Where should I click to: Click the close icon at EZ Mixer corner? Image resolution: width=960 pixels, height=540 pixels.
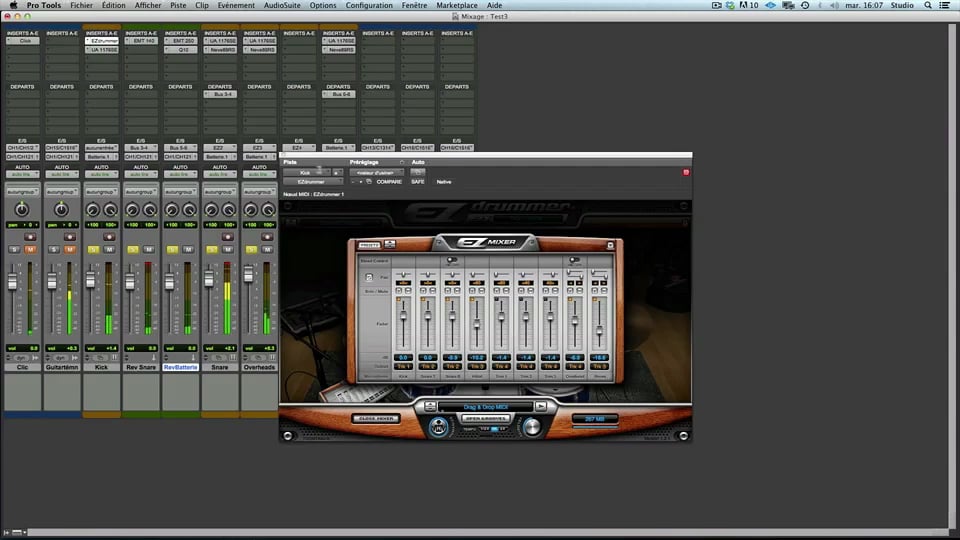click(x=610, y=245)
